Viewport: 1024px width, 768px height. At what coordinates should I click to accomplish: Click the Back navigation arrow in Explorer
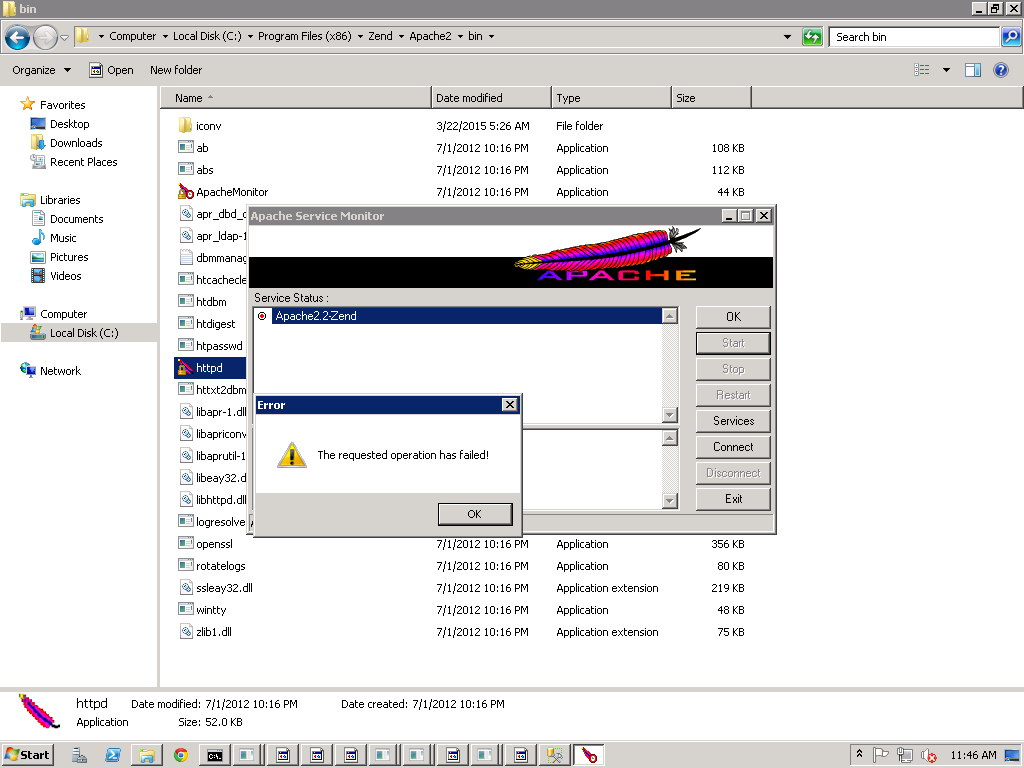[18, 37]
